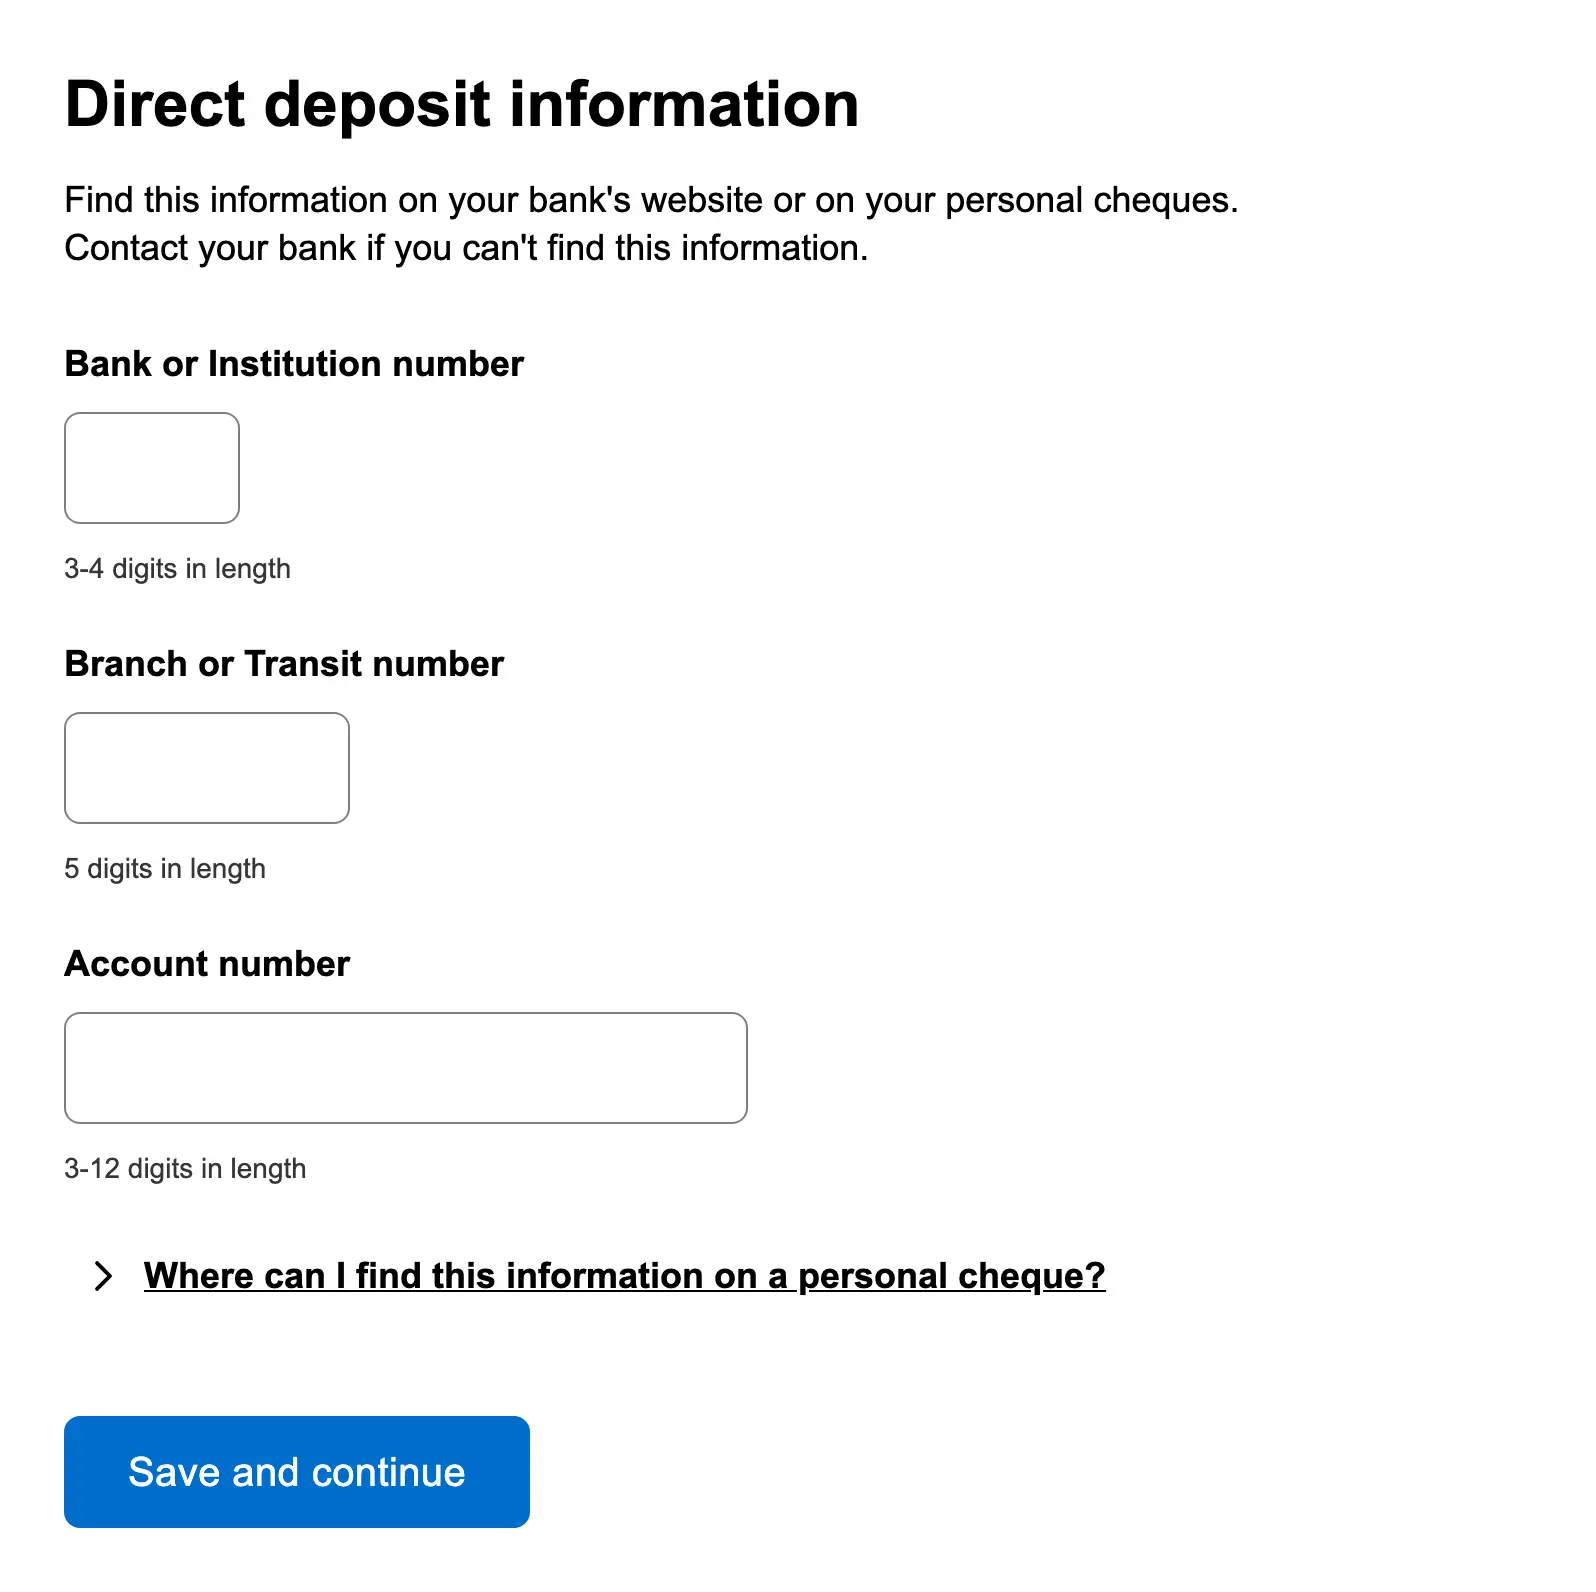Place cursor in the 3-4 digit institution box
Image resolution: width=1596 pixels, height=1592 pixels.
(x=152, y=468)
